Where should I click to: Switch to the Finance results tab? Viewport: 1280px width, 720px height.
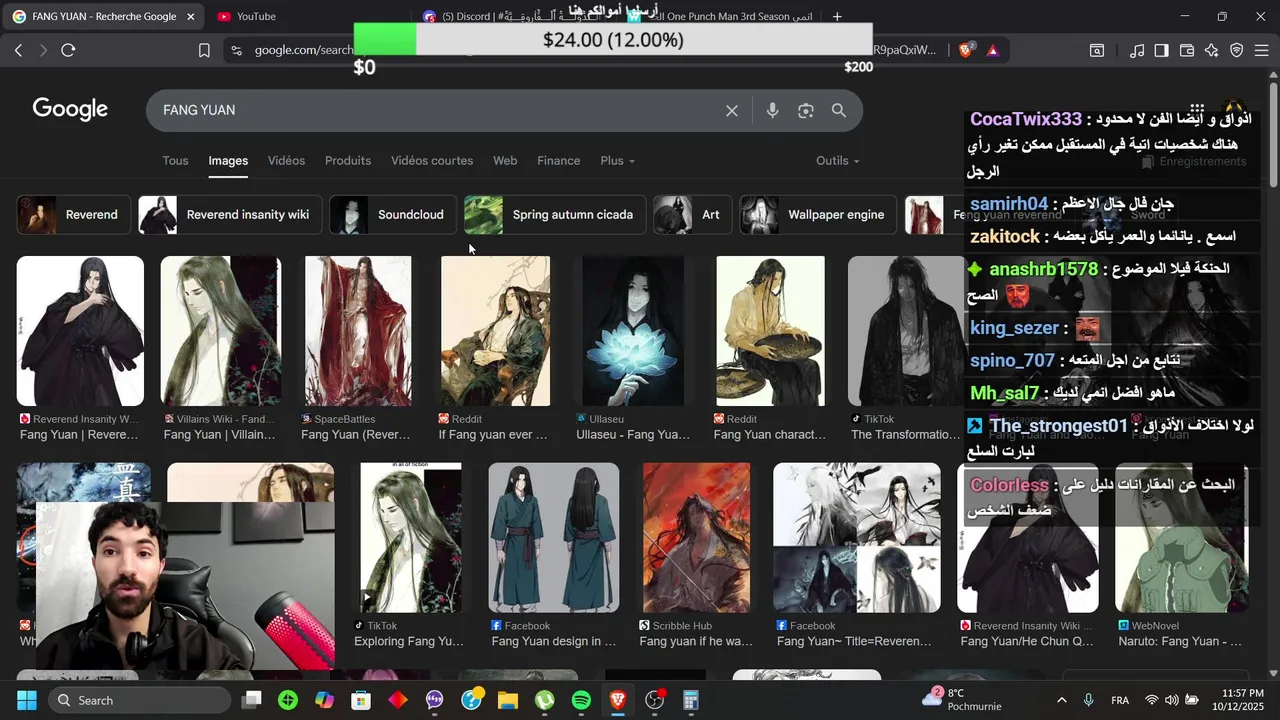point(559,161)
